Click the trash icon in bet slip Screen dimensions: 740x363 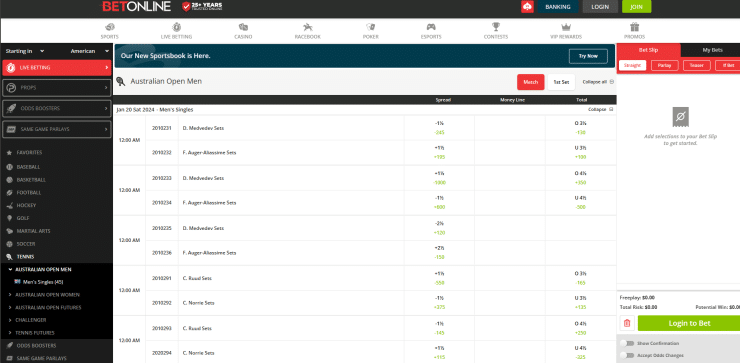(x=627, y=323)
